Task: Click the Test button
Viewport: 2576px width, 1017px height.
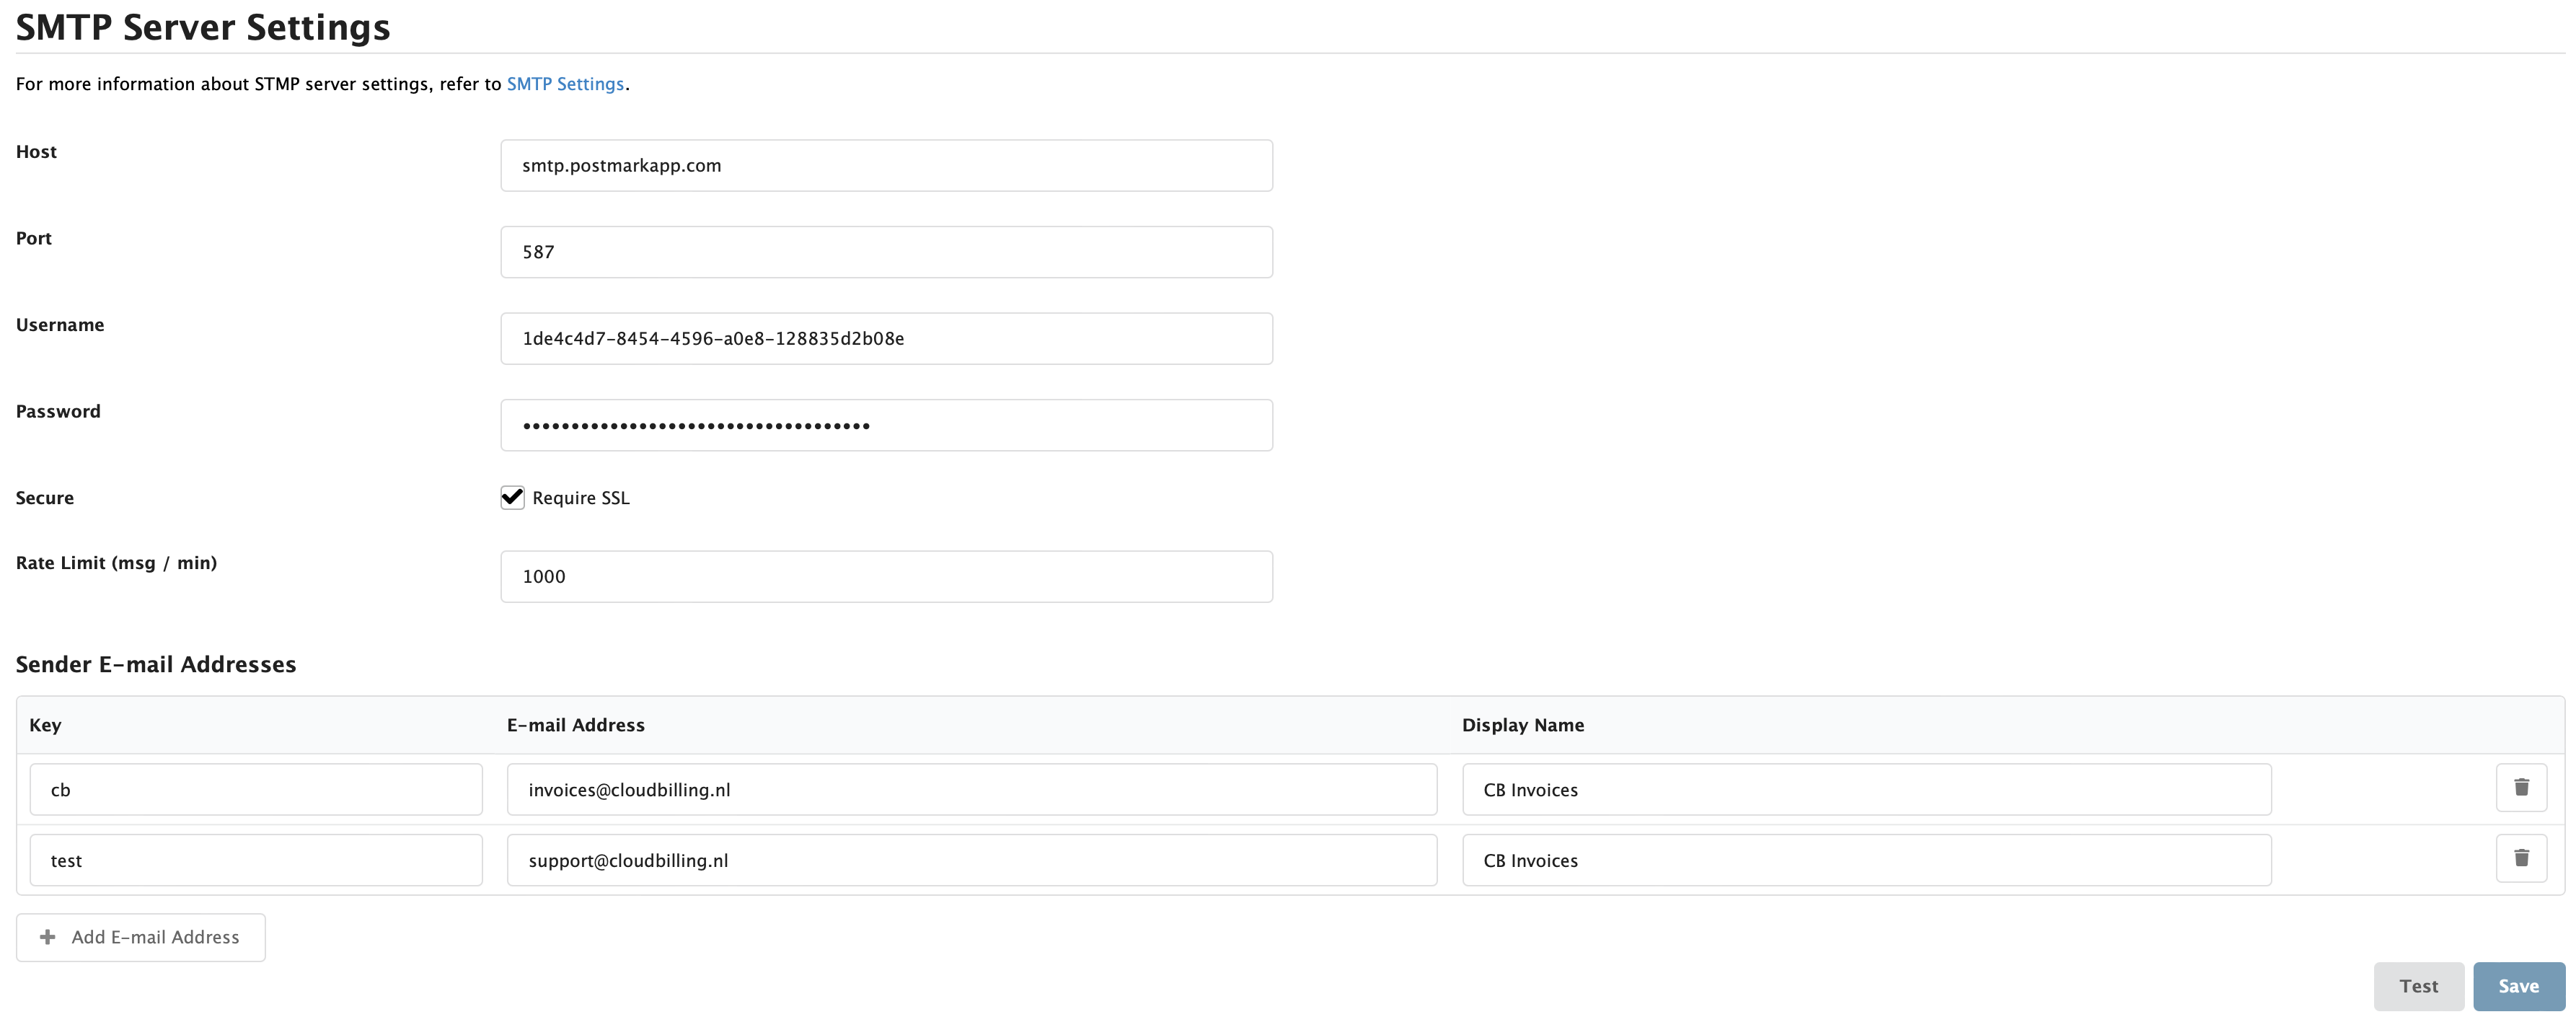Action: point(2419,986)
